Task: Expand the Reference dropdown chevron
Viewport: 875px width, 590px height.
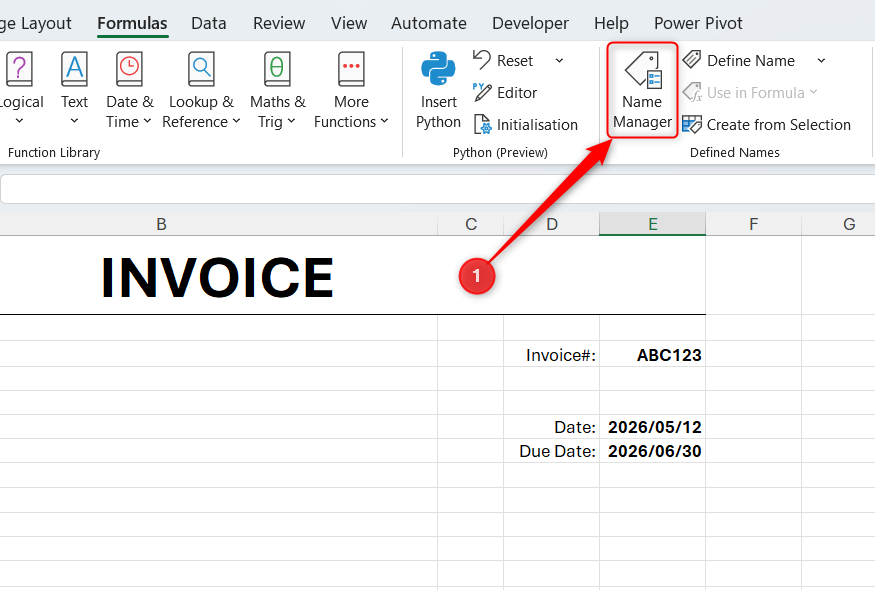Action: (236, 121)
